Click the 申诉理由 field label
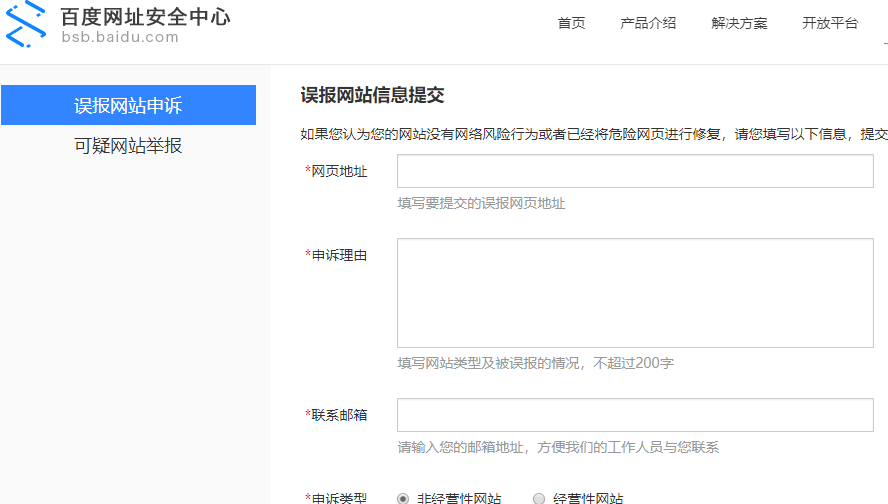Viewport: 888px width, 504px height. (x=339, y=256)
